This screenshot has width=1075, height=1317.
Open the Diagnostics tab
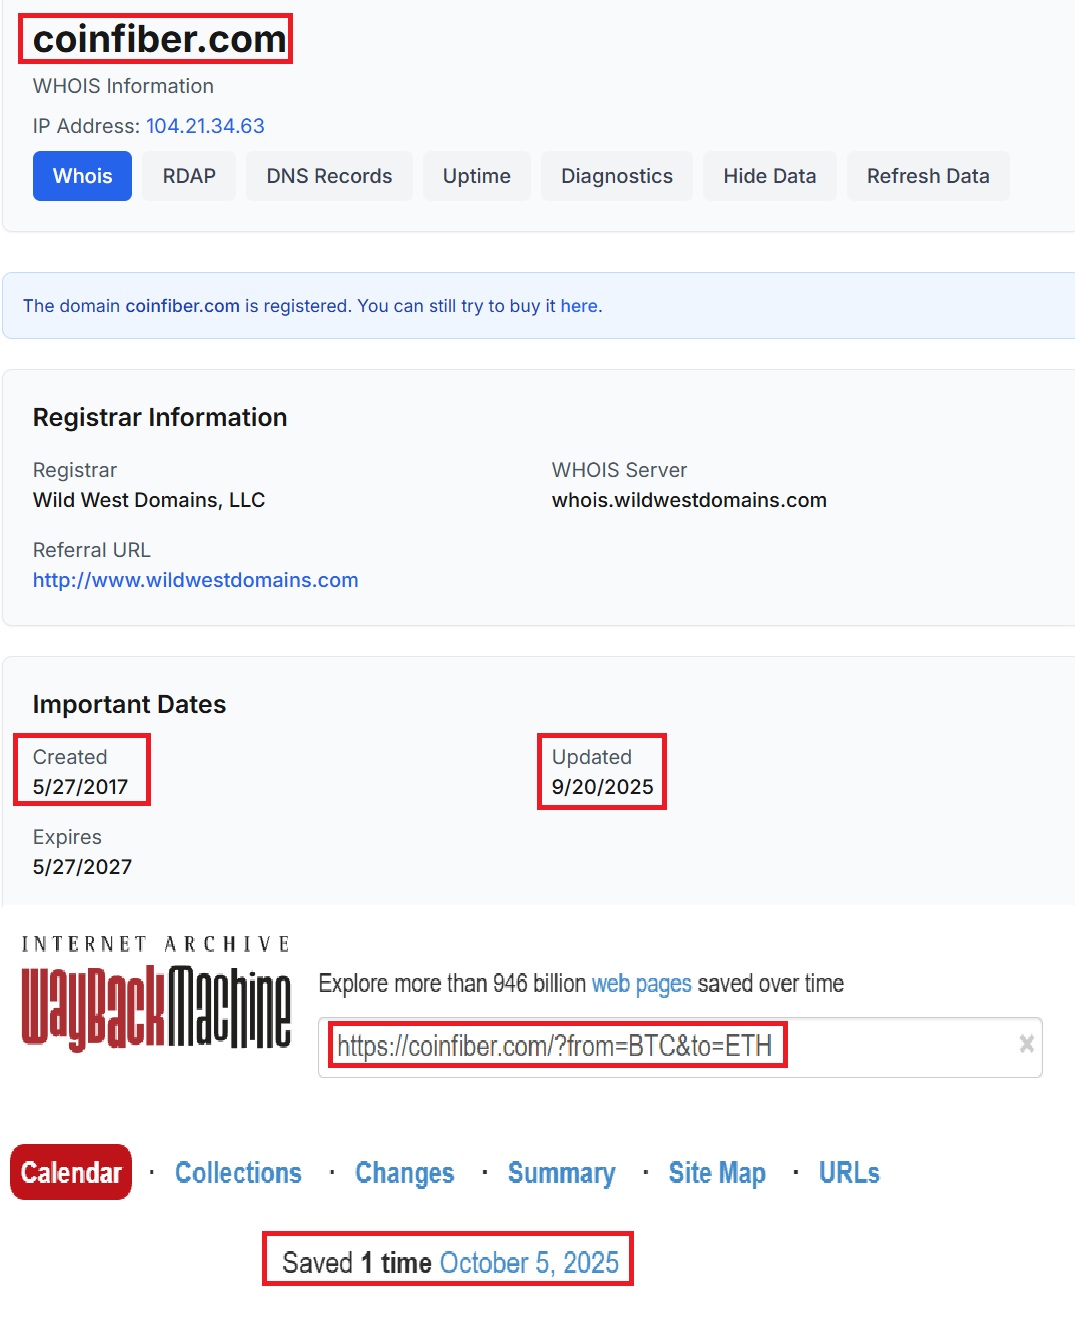616,176
